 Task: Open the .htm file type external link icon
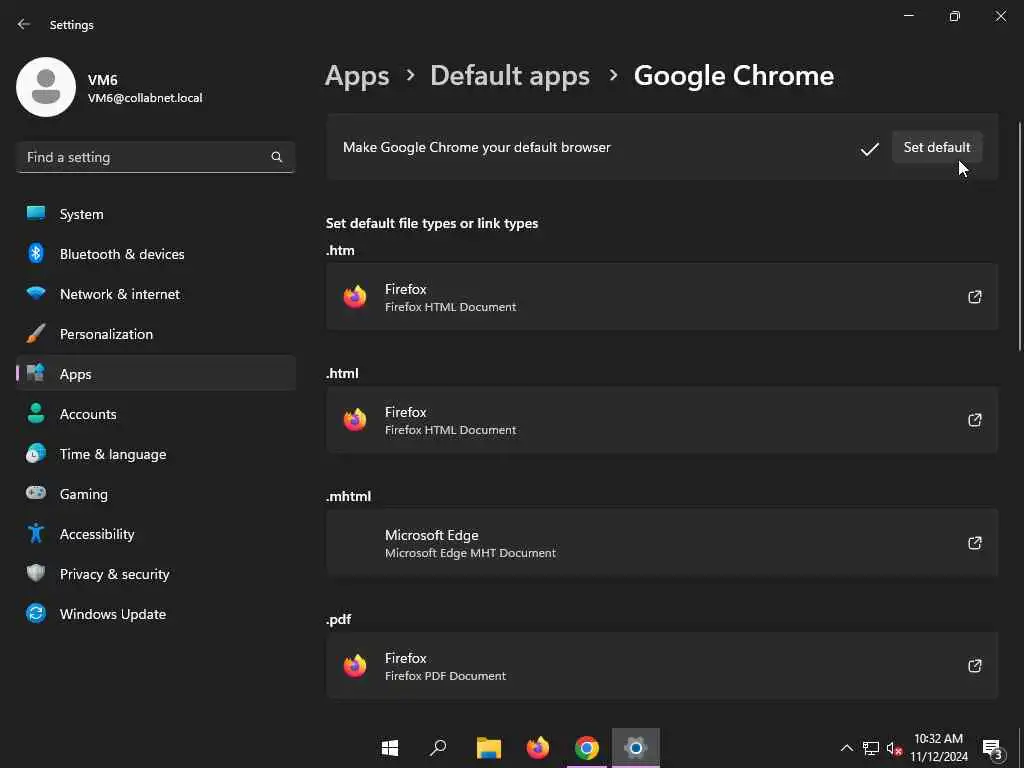pos(974,297)
